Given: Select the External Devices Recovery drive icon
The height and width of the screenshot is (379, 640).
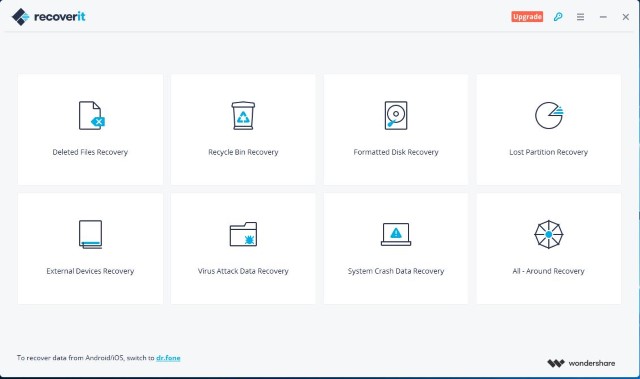Looking at the screenshot, I should 90,235.
